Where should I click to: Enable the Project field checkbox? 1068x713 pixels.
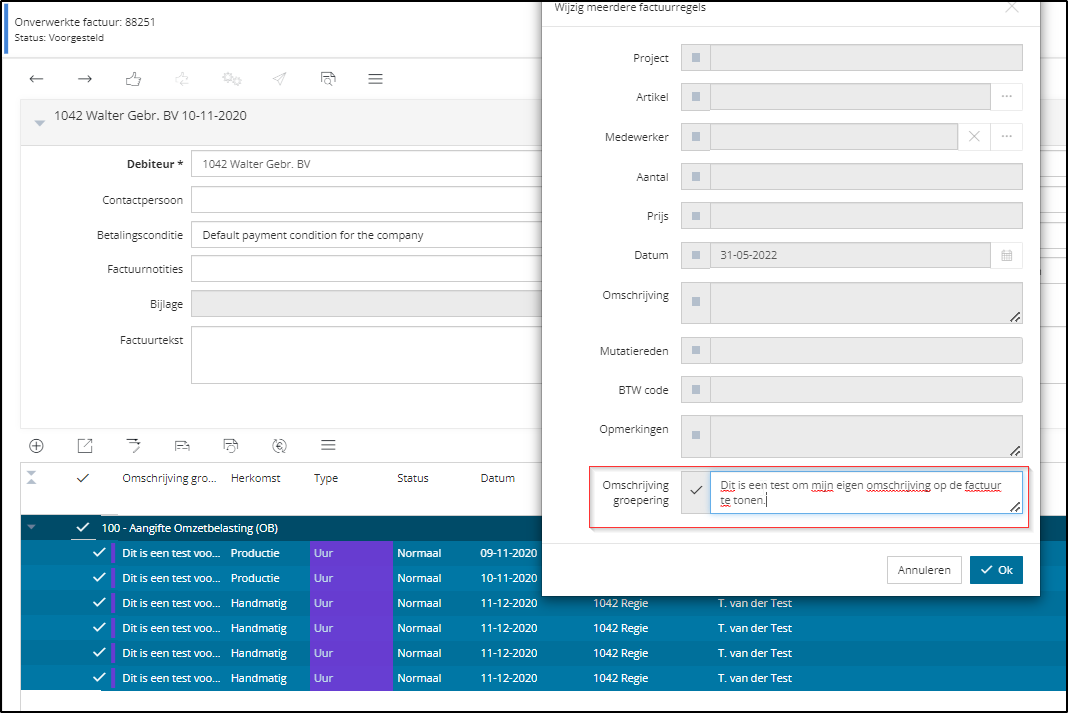point(695,58)
